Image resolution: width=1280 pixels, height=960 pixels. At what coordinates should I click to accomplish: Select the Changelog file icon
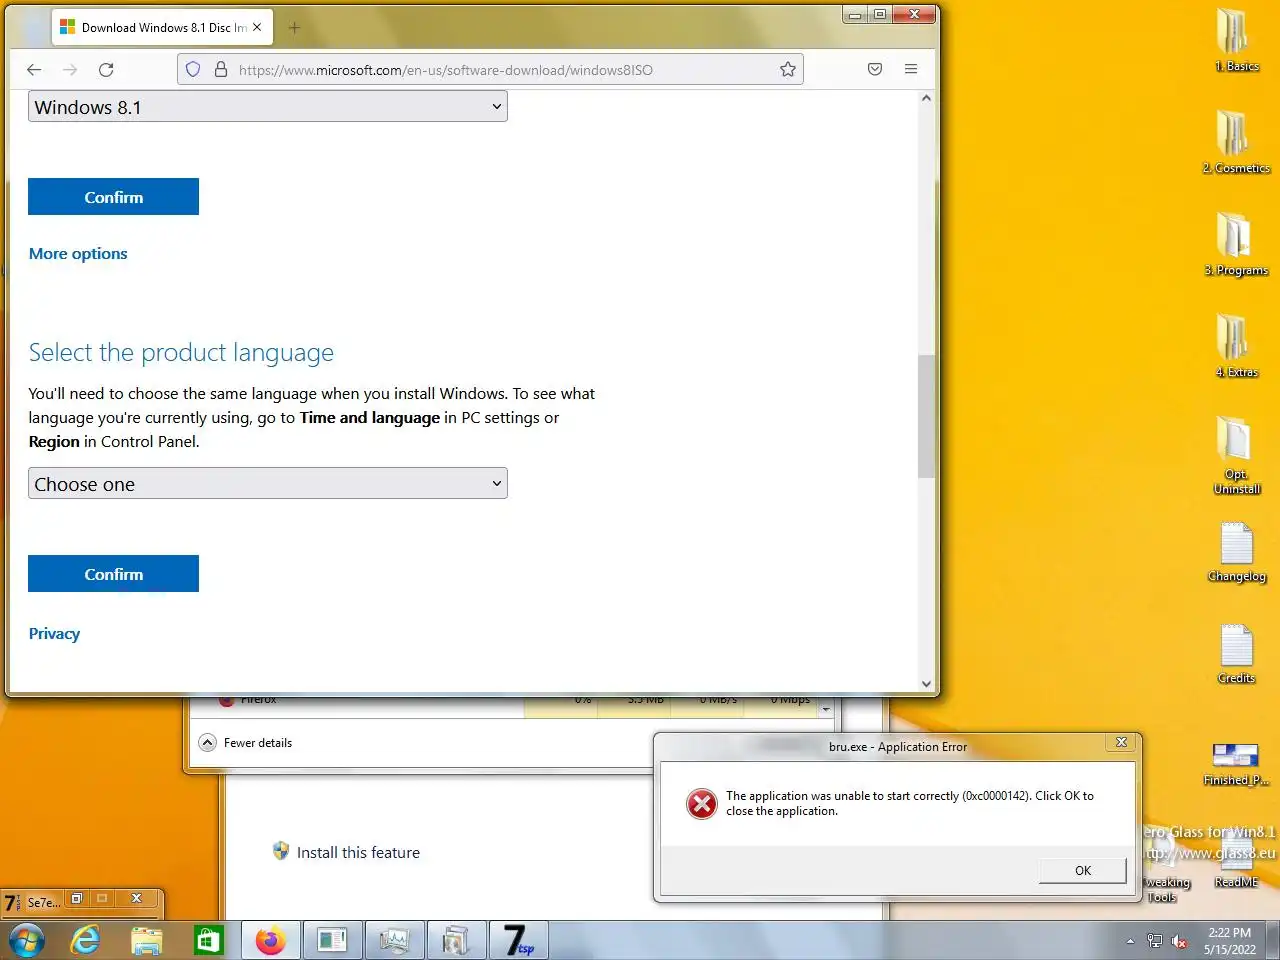pyautogui.click(x=1236, y=552)
